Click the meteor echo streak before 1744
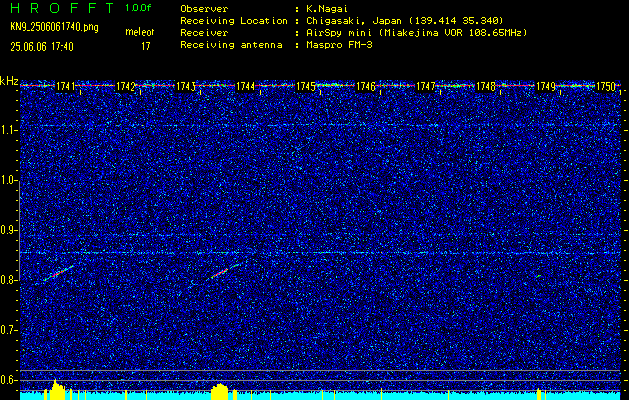Image resolution: width=629 pixels, height=400 pixels. [x=225, y=271]
